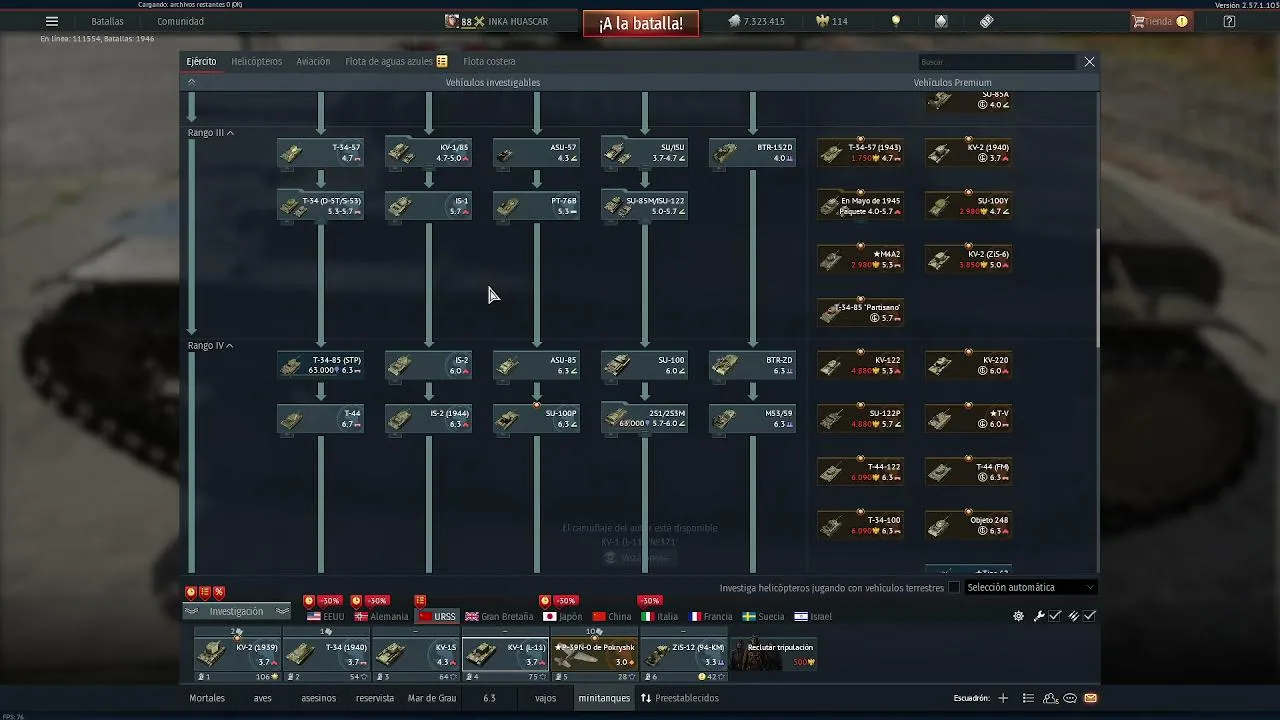This screenshot has height=720, width=1280.
Task: Select the premium T-34-85 'Partisano' vehicle
Action: pos(861,312)
